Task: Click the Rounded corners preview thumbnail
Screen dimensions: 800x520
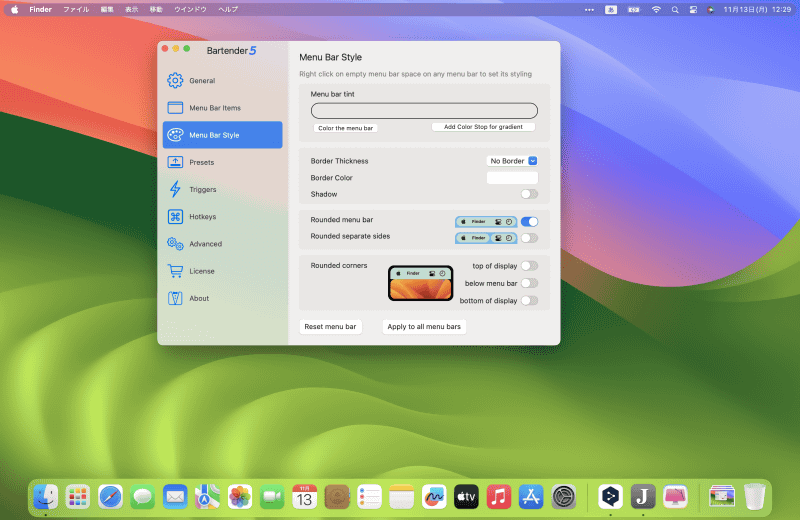Action: 420,283
